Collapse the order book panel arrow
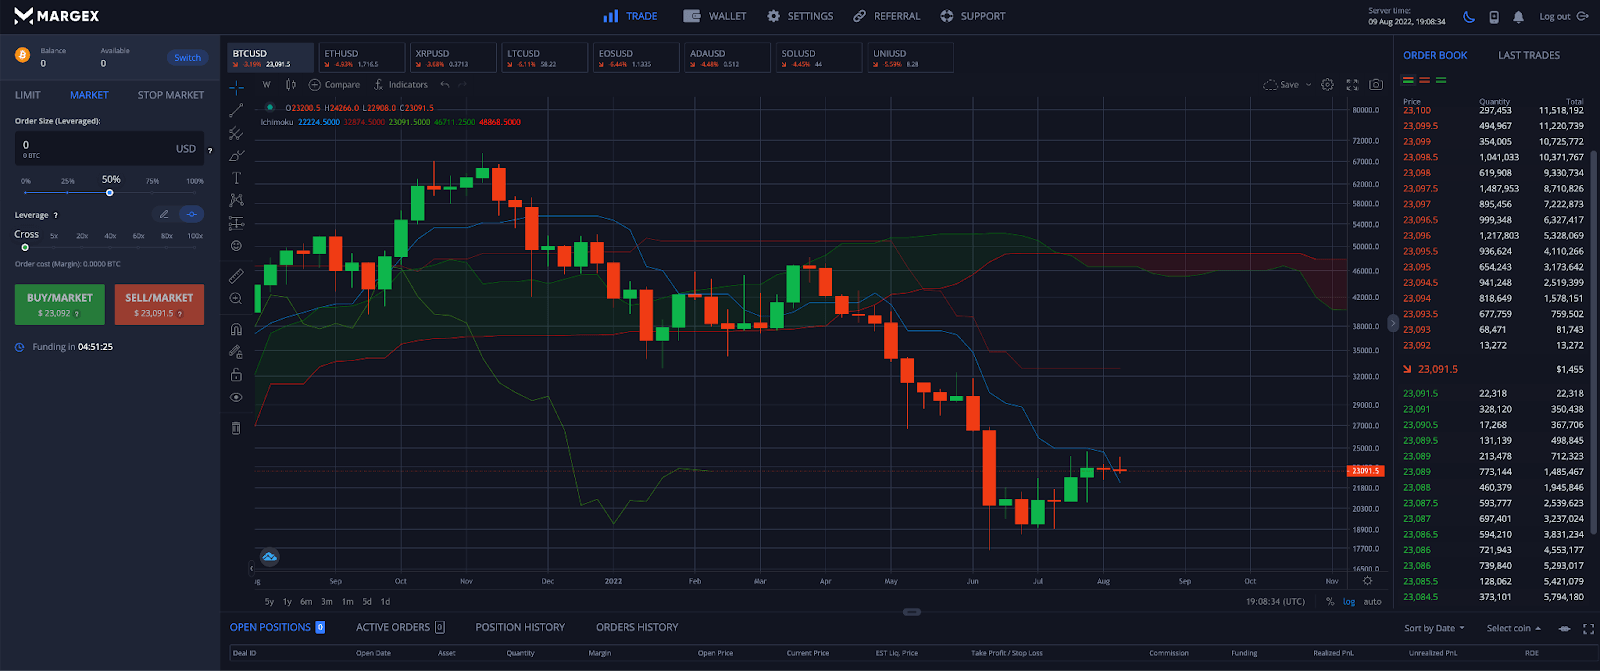The image size is (1600, 671). click(x=1393, y=323)
